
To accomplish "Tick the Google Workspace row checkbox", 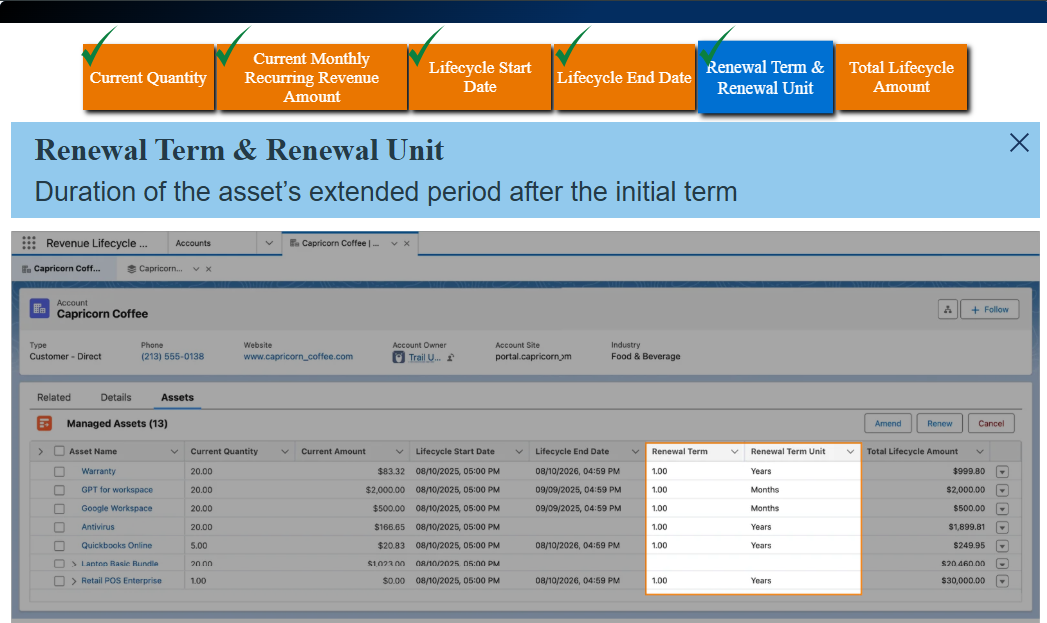I will coord(59,509).
